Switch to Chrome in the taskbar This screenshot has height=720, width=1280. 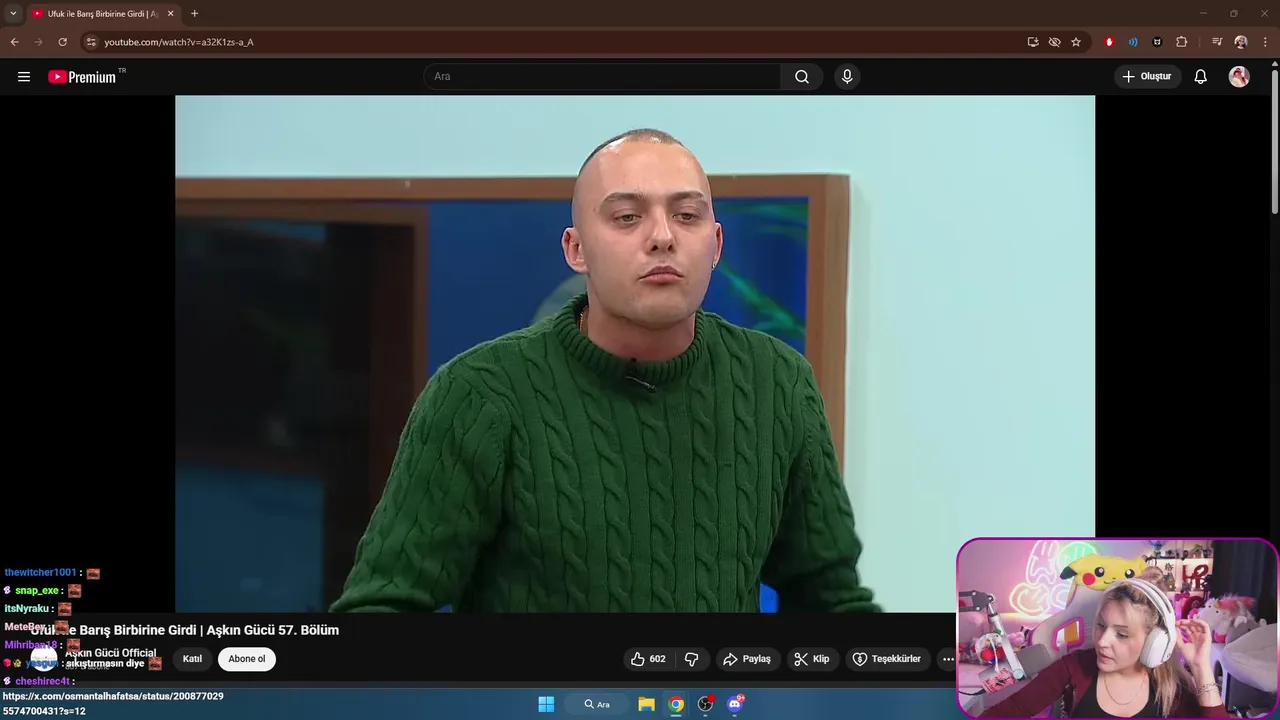tap(676, 704)
